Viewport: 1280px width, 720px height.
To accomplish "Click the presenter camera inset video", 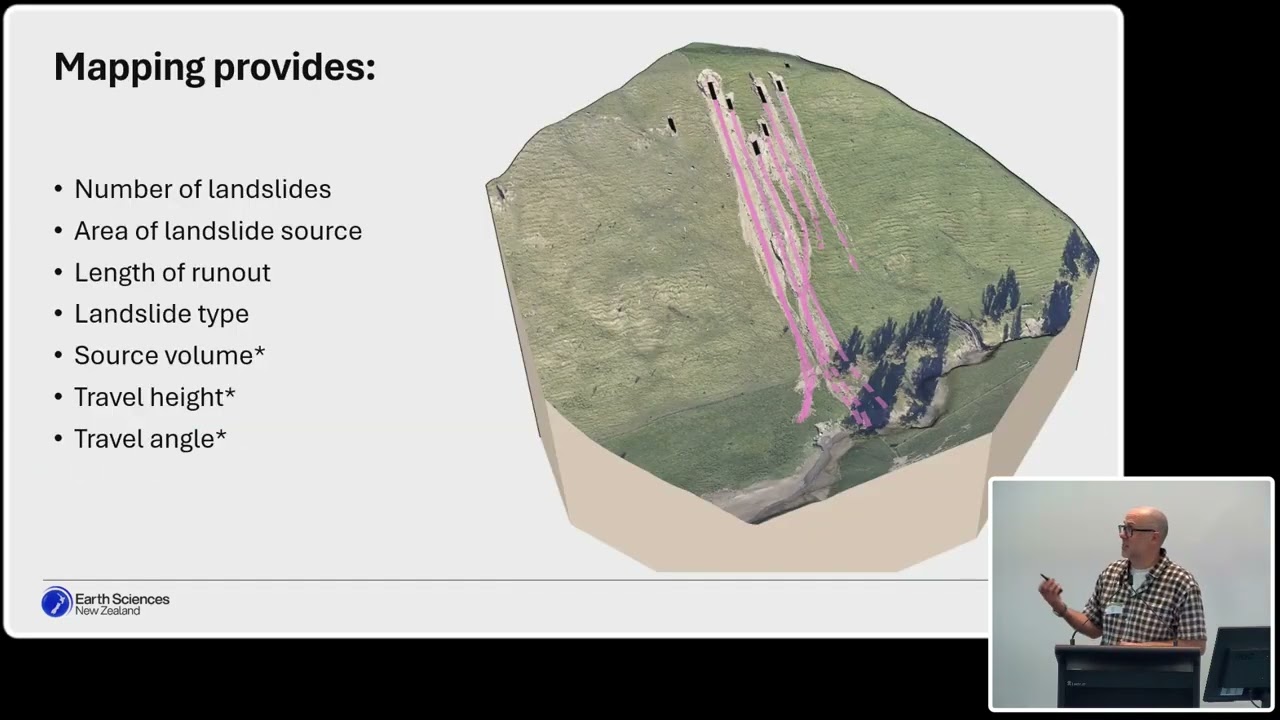I will click(x=1131, y=595).
